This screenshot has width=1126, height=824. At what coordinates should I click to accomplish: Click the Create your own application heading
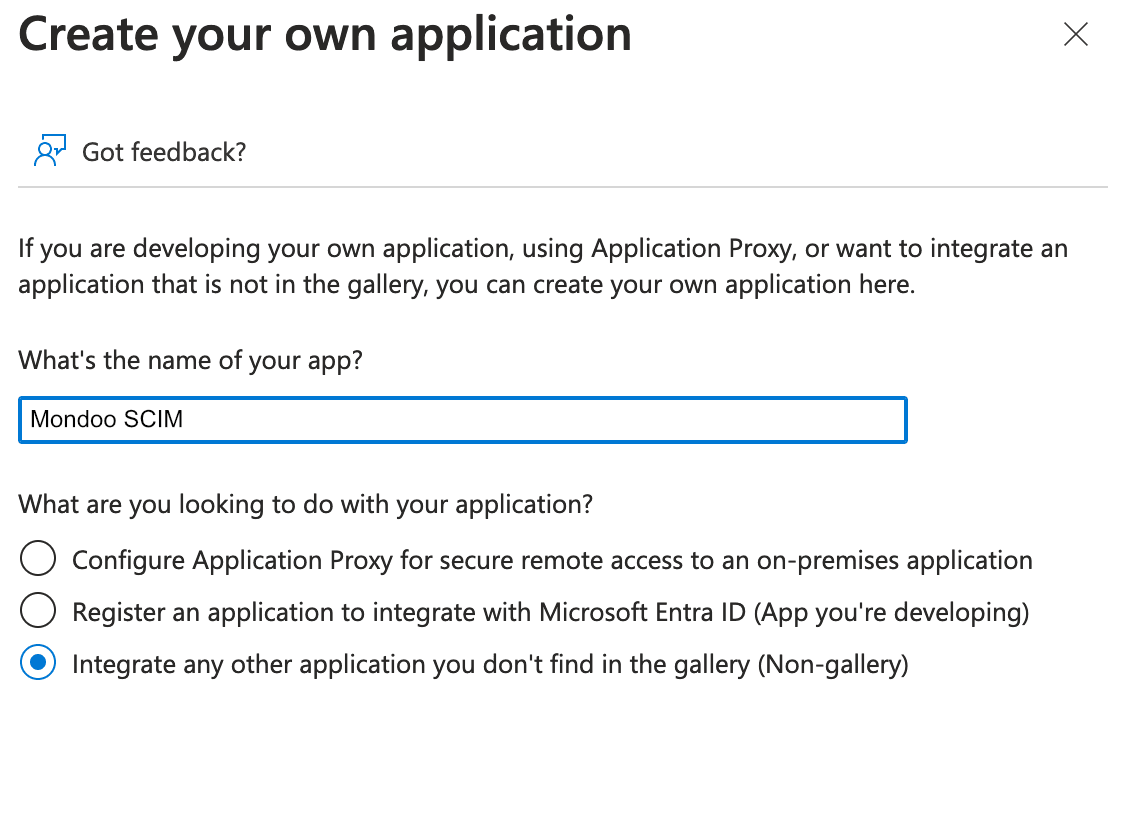pos(324,33)
